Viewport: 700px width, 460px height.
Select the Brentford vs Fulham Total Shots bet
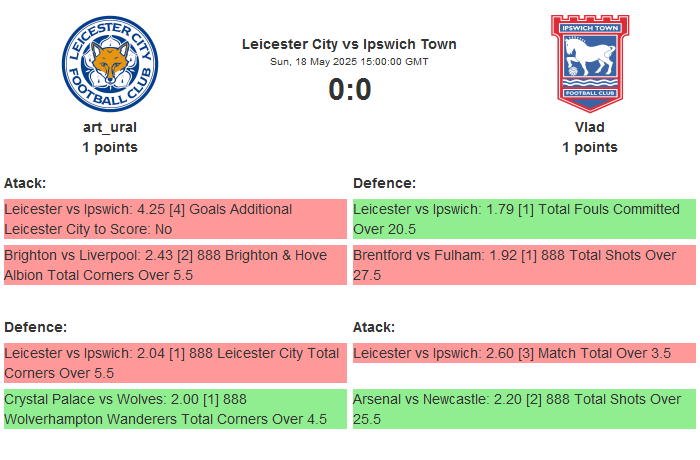click(524, 265)
